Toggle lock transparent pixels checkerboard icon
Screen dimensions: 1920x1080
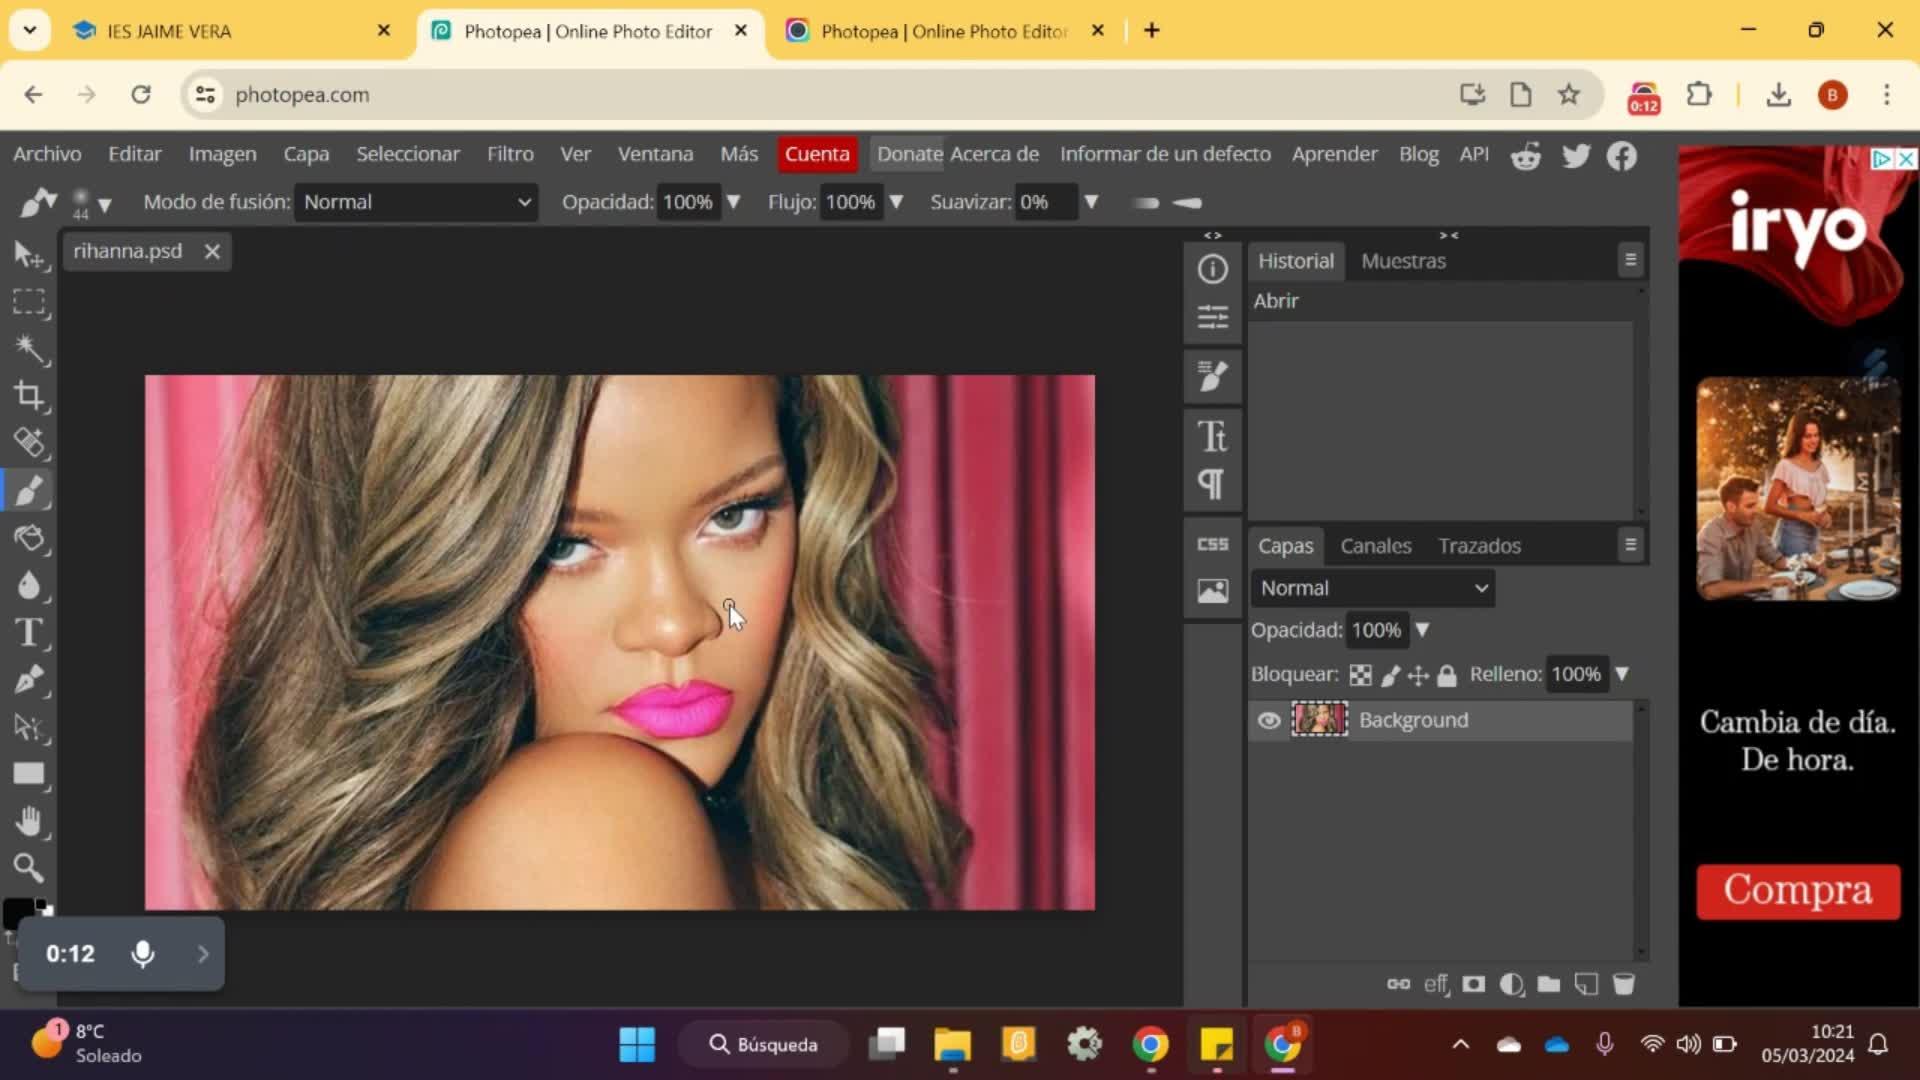(x=1360, y=676)
